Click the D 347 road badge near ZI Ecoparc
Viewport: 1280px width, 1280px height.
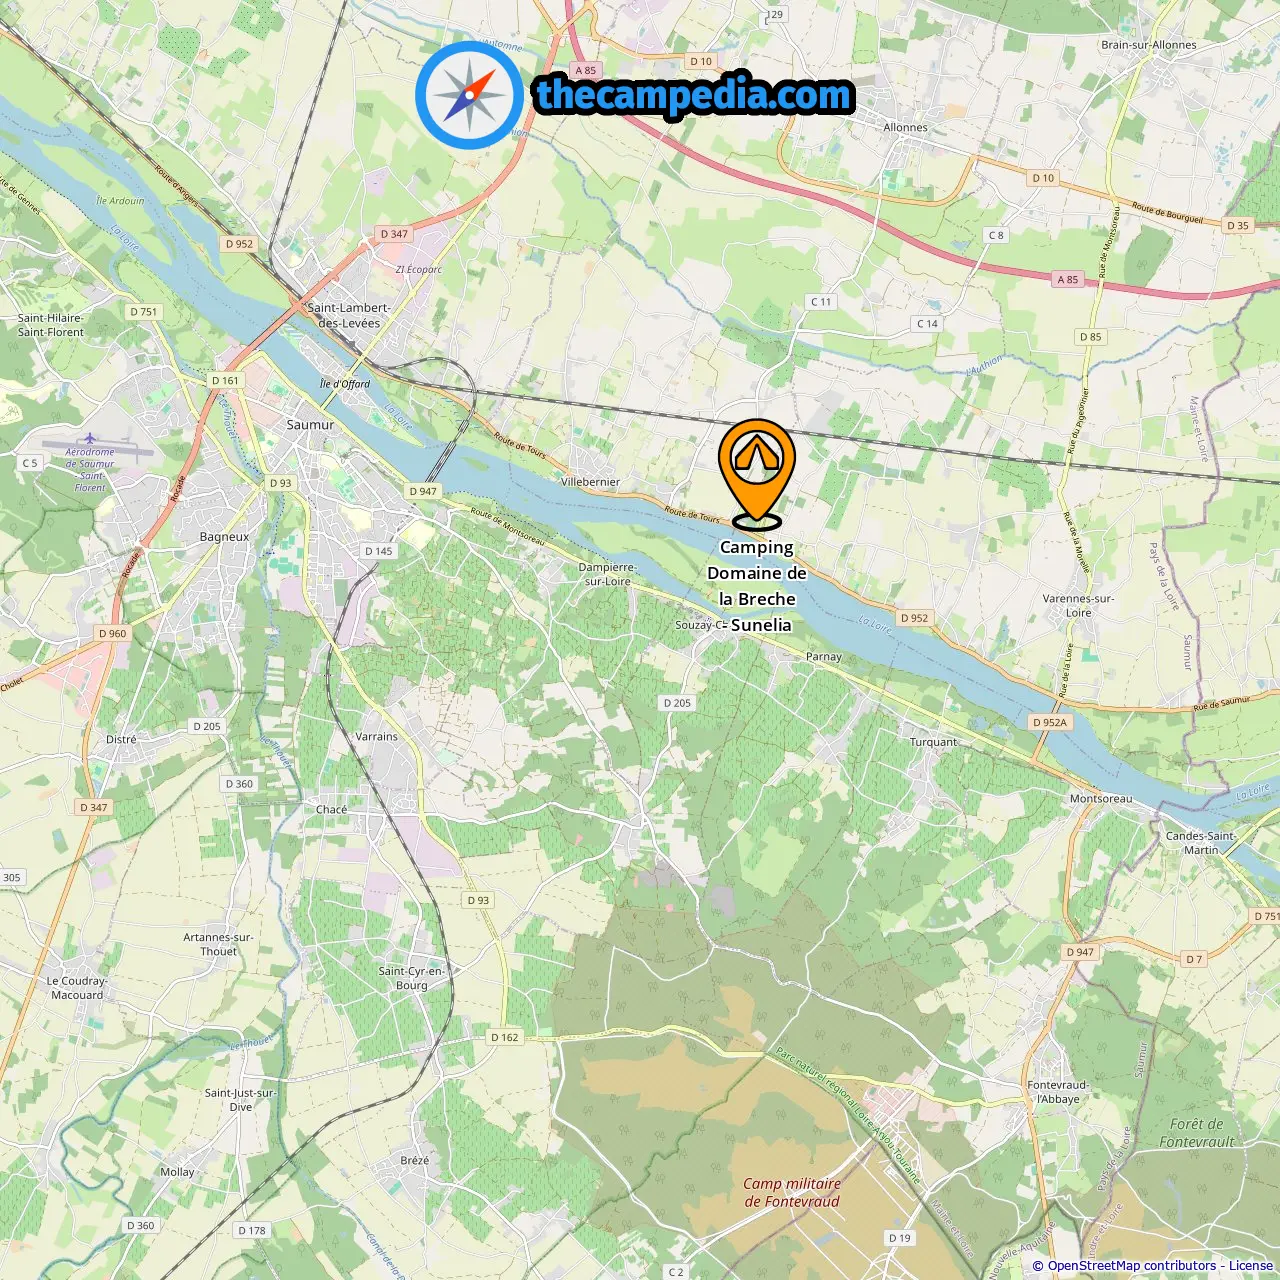pos(394,234)
